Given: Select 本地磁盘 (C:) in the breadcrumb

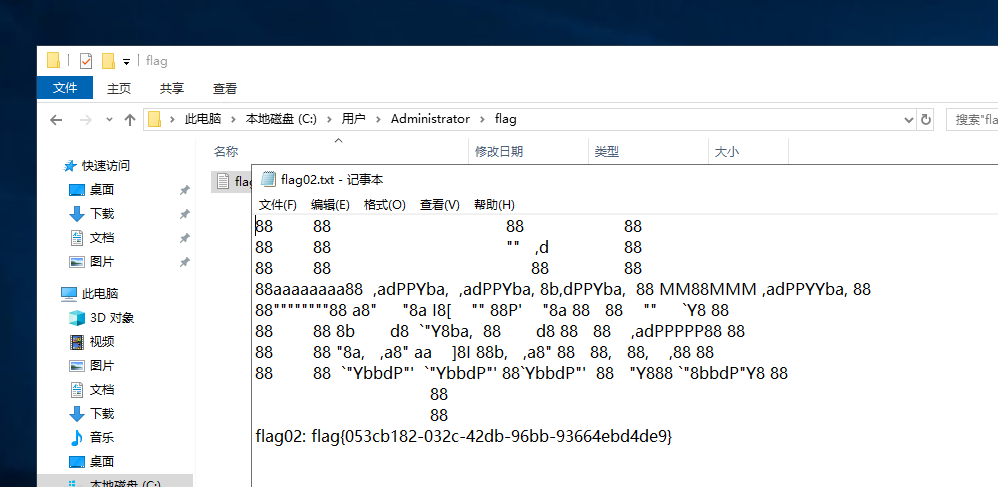Looking at the screenshot, I should [281, 119].
